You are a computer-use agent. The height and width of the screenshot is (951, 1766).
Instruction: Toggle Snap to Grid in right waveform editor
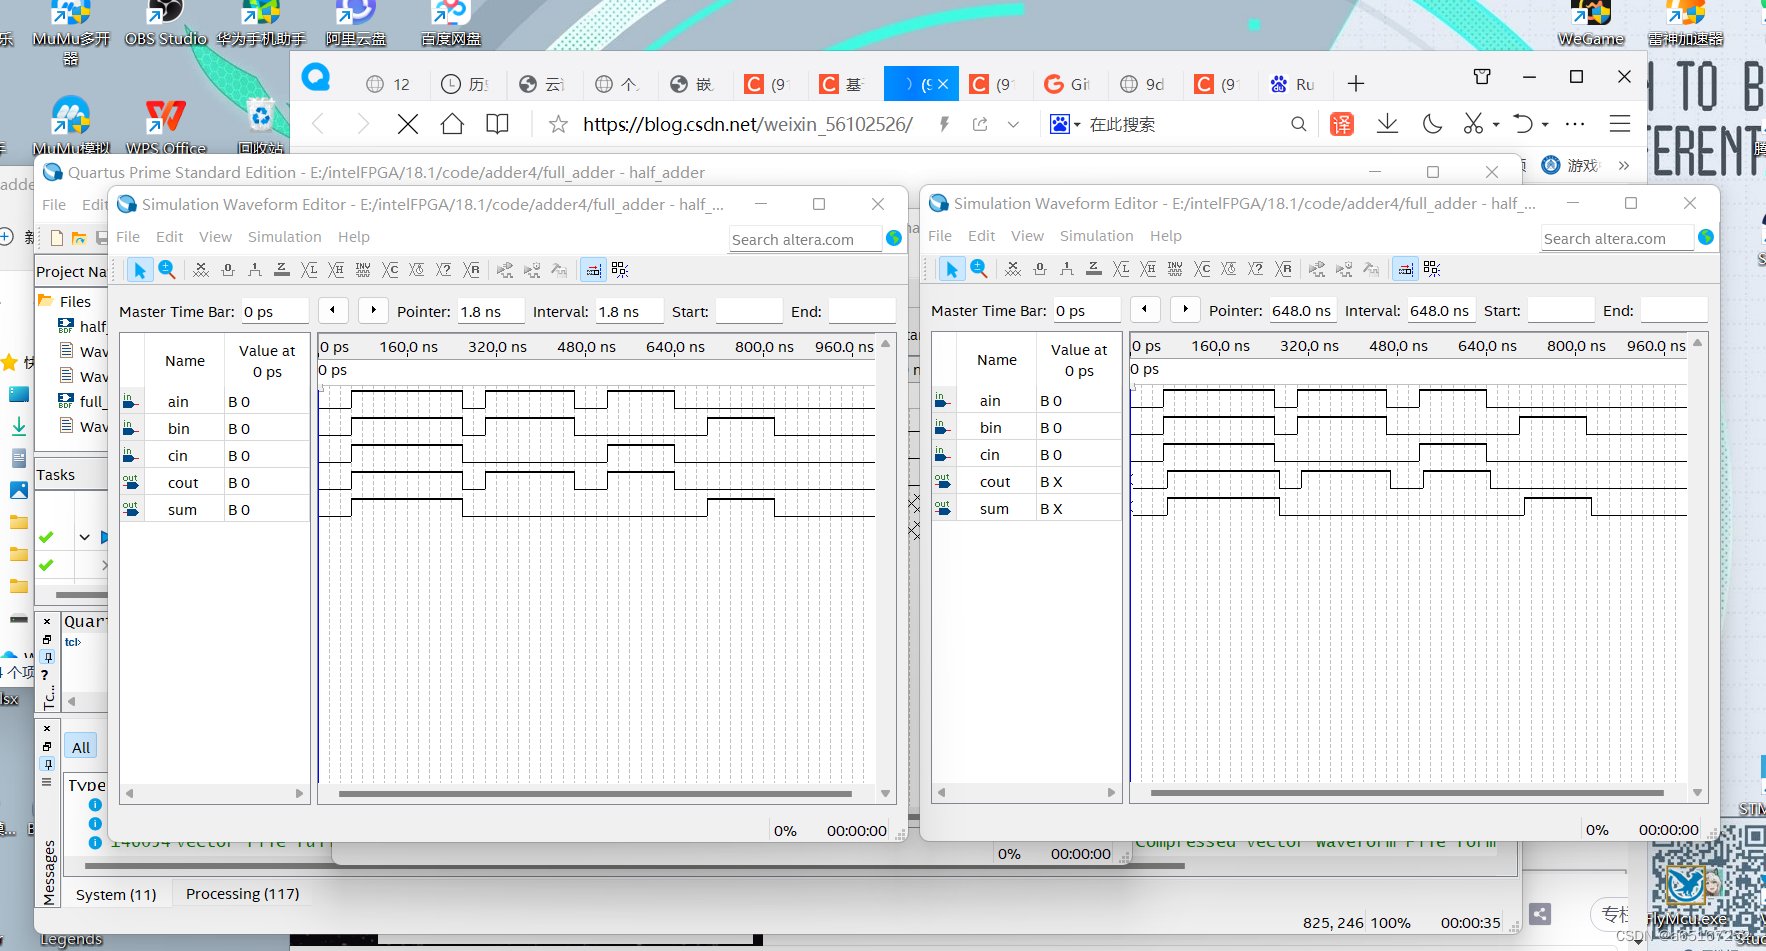tap(1432, 269)
